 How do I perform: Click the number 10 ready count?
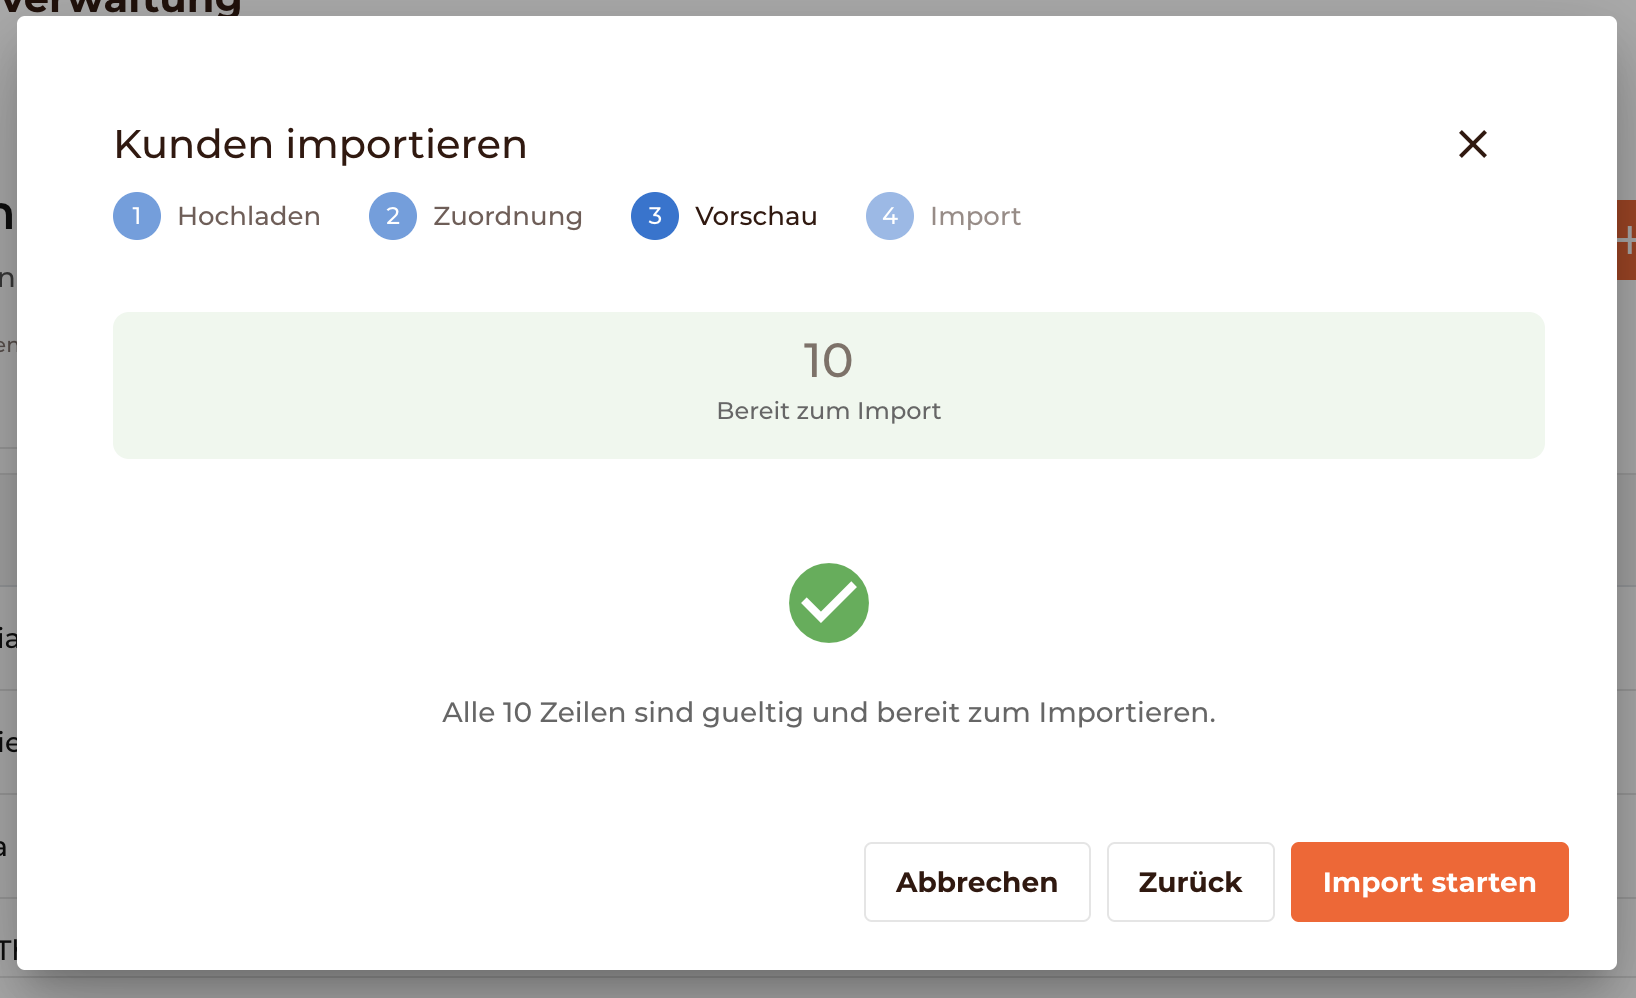tap(828, 361)
